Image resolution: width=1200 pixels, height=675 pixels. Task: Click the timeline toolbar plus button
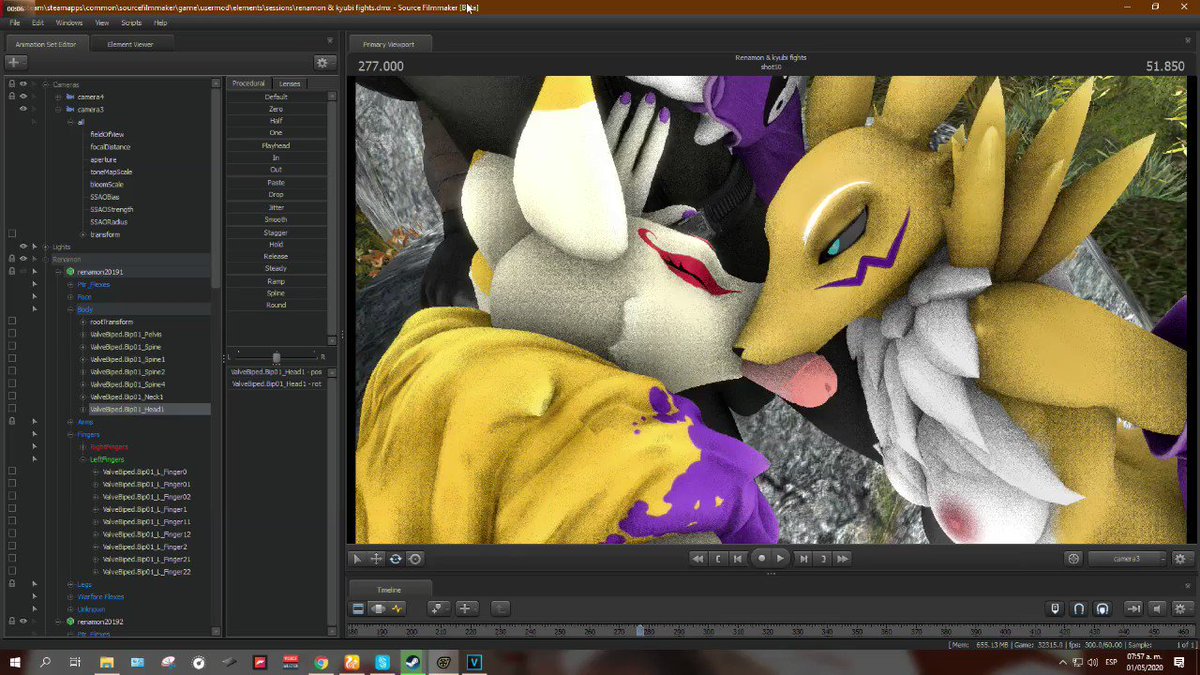[x=466, y=608]
